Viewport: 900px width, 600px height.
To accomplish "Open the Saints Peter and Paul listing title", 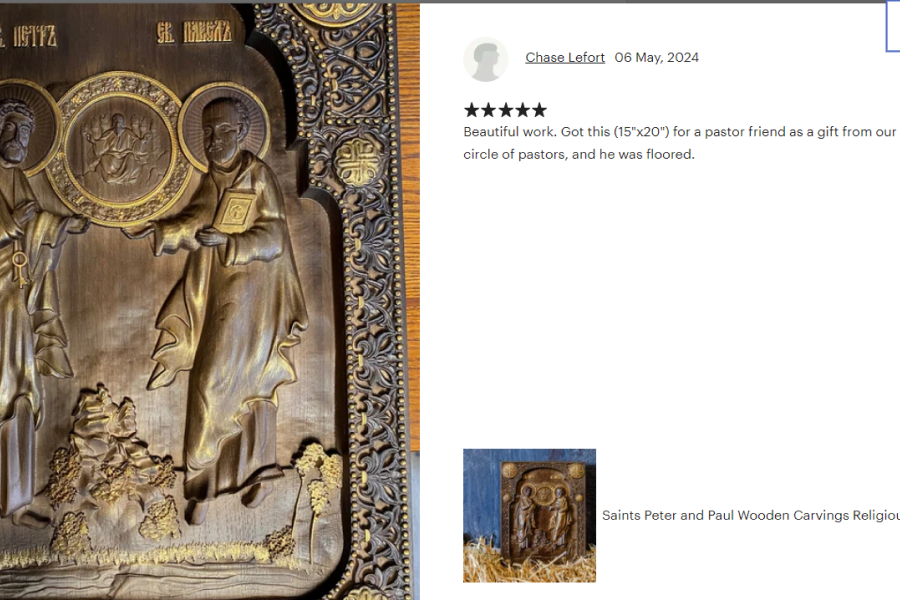I will 751,515.
